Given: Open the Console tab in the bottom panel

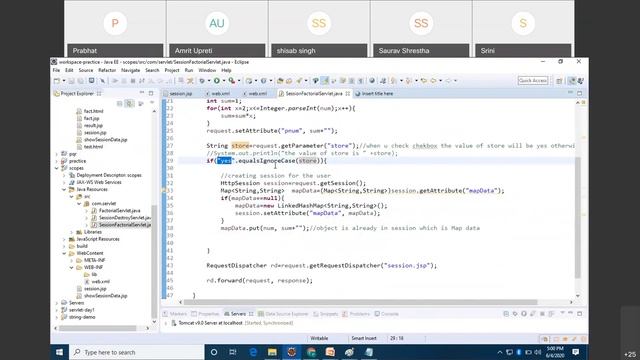Looking at the screenshot, I should (387, 314).
